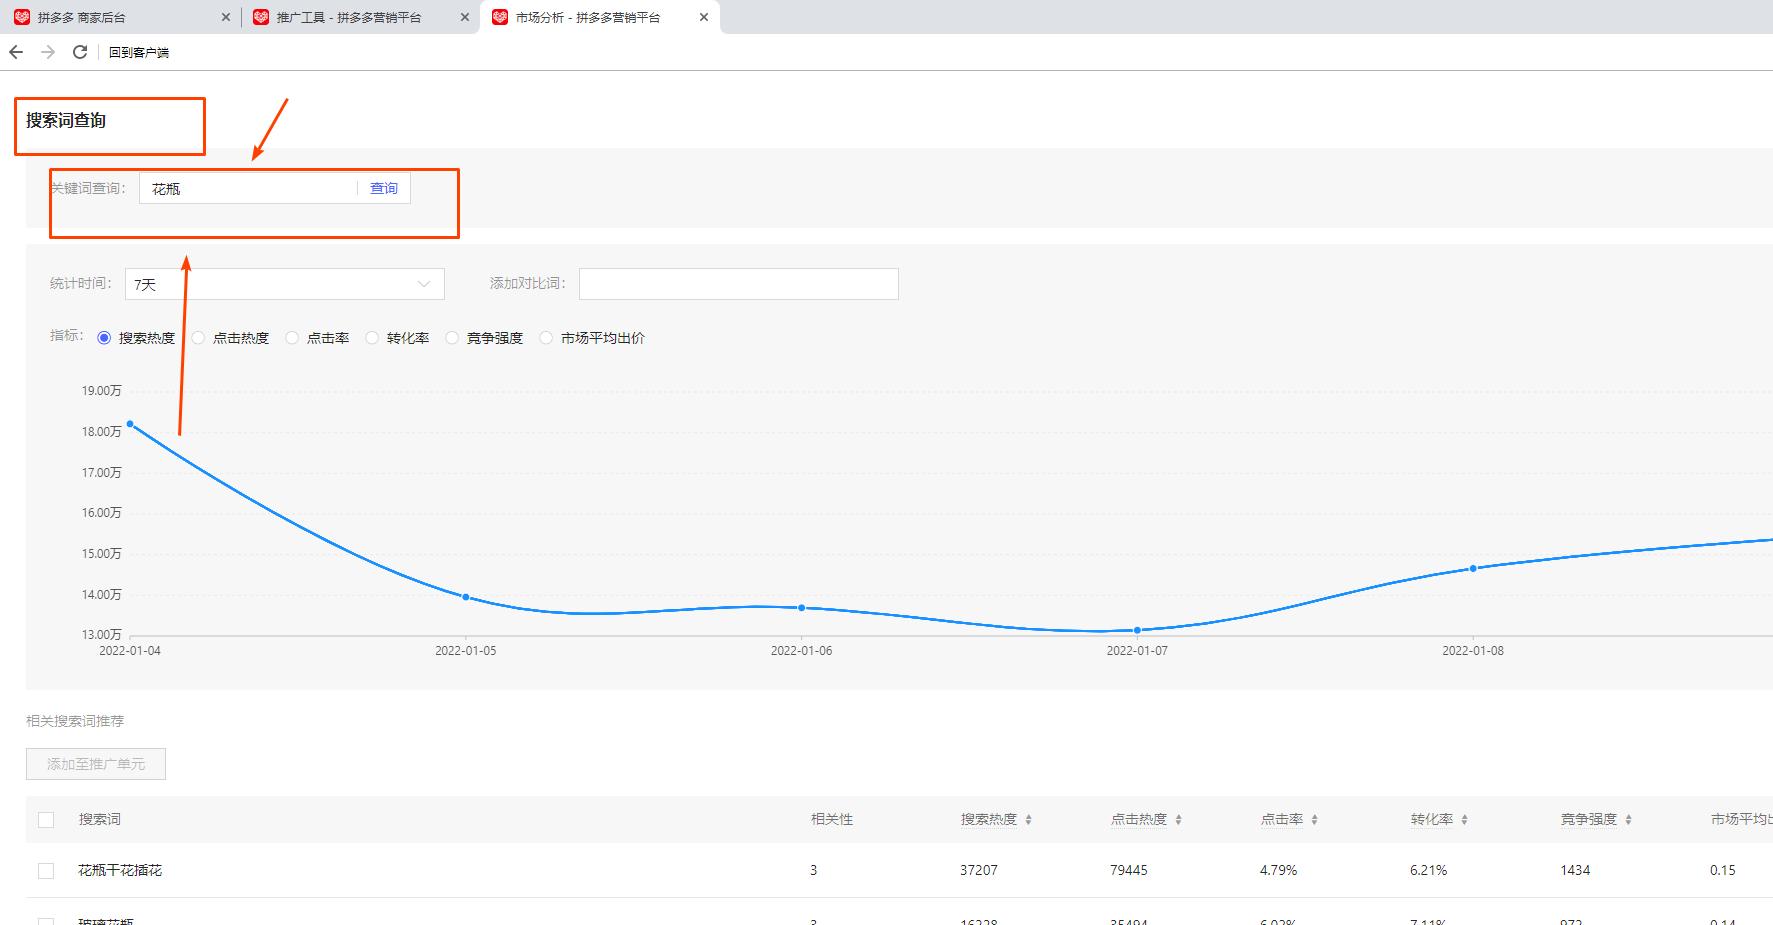Viewport: 1773px width, 925px height.
Task: Click the 查询 button
Action: [384, 188]
